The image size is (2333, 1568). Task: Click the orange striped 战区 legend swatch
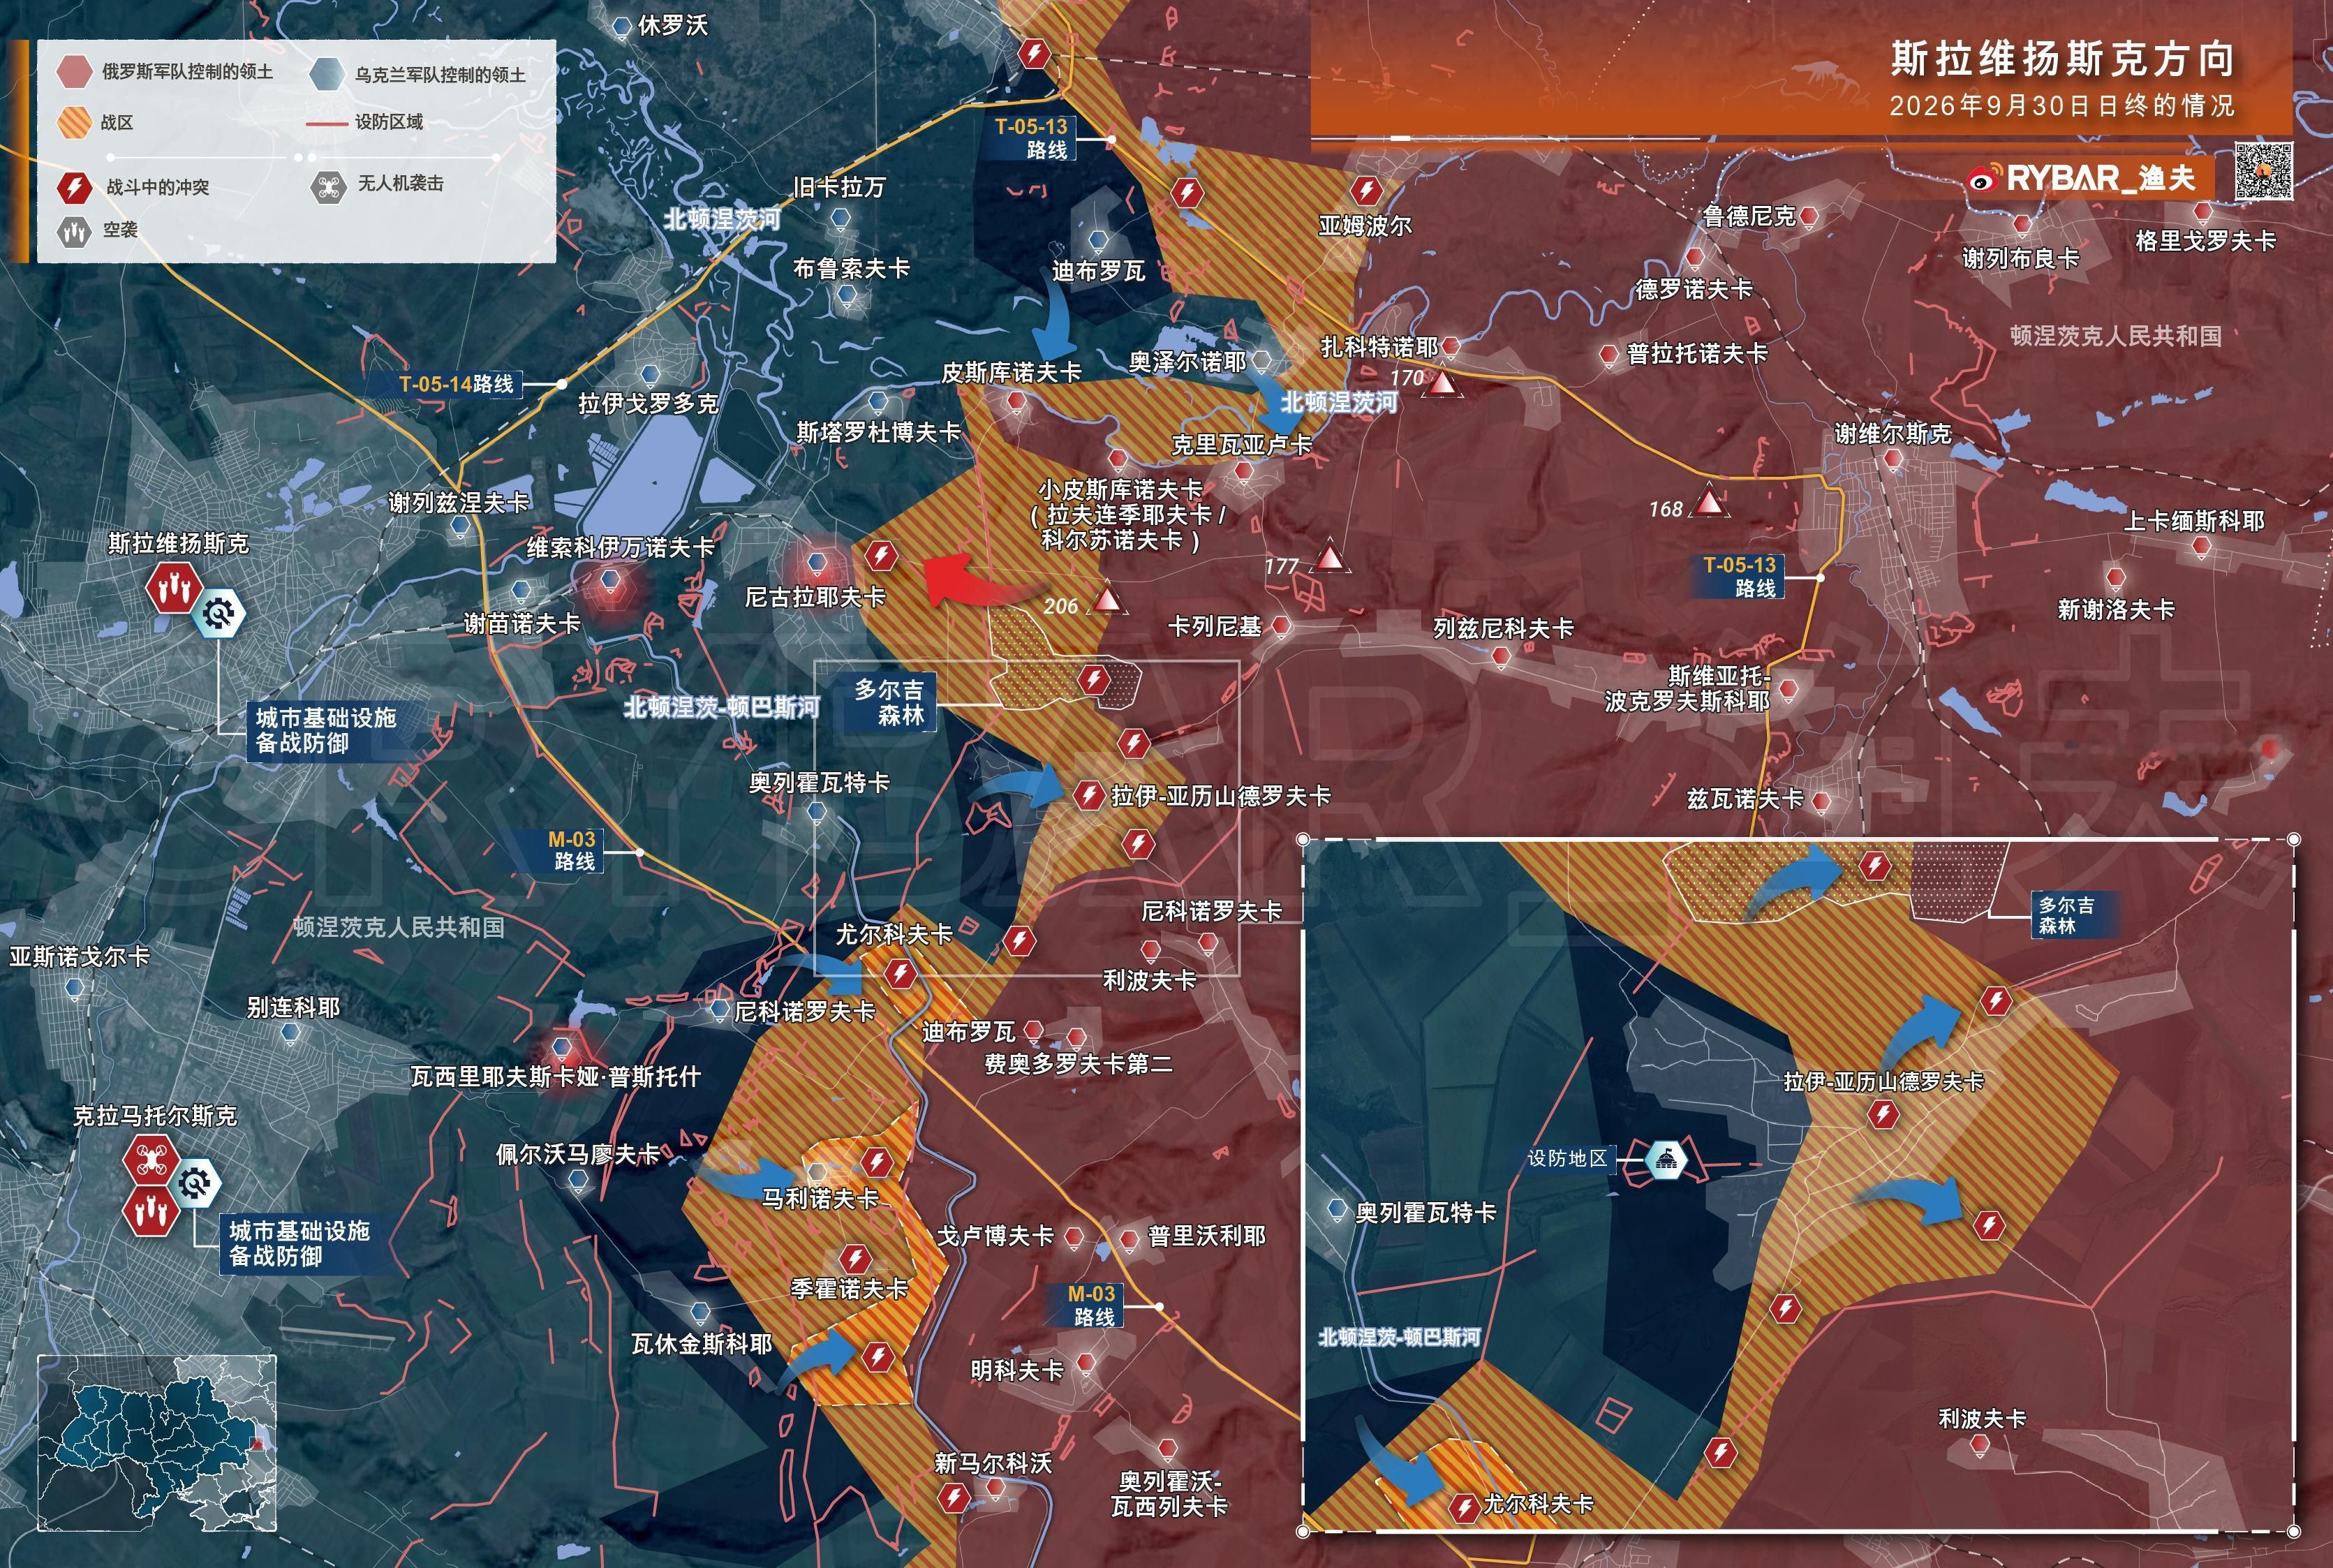pyautogui.click(x=74, y=123)
